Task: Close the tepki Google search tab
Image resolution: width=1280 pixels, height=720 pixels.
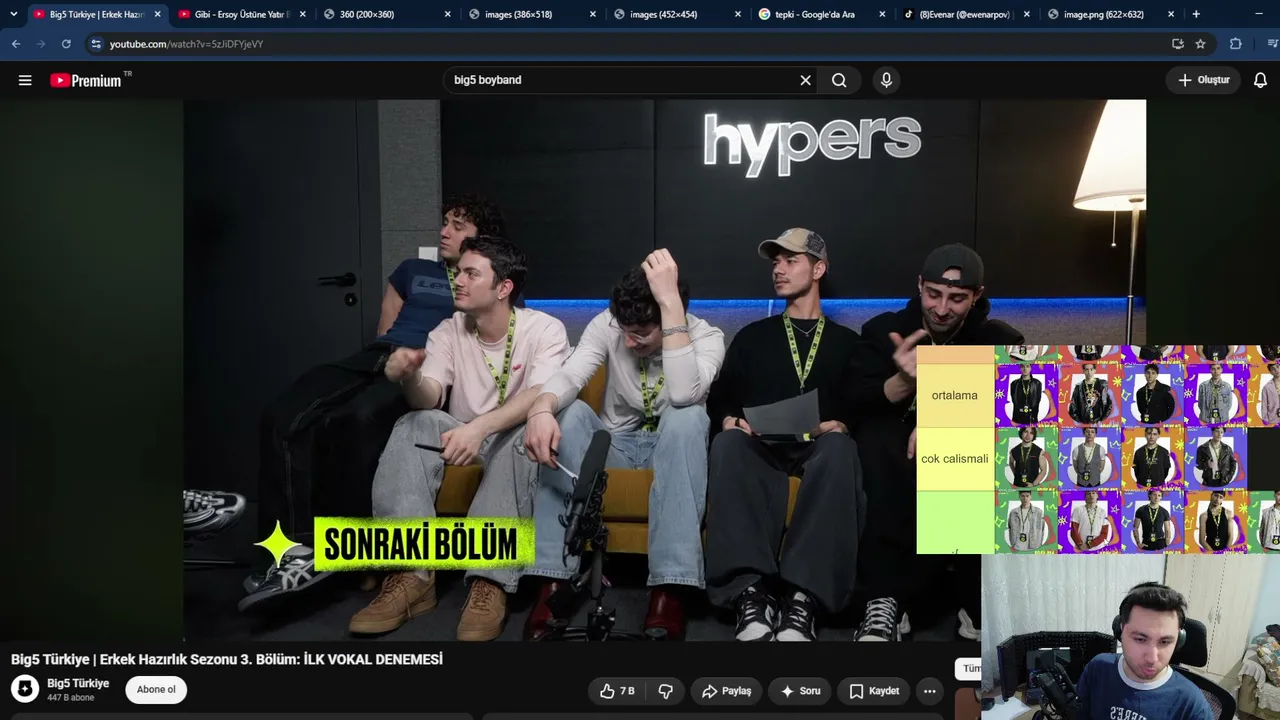Action: (x=882, y=14)
